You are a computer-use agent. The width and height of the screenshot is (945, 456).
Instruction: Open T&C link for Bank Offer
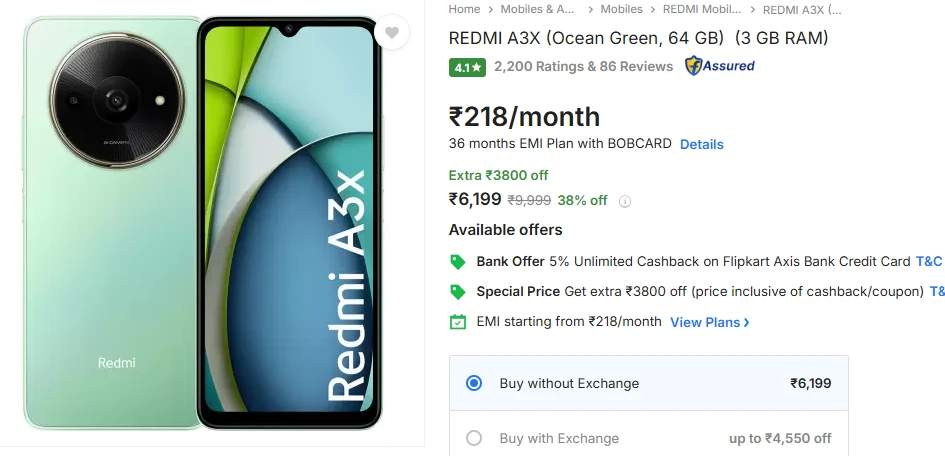coord(928,261)
